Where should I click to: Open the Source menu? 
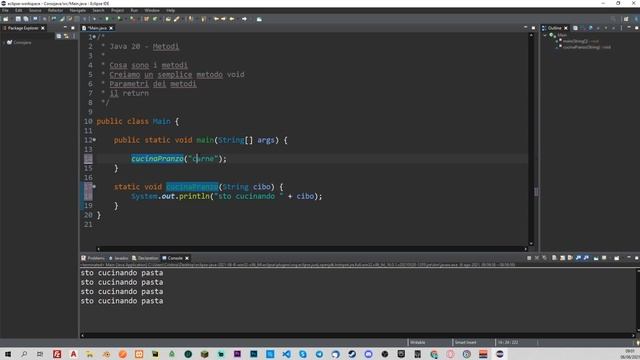coord(35,10)
